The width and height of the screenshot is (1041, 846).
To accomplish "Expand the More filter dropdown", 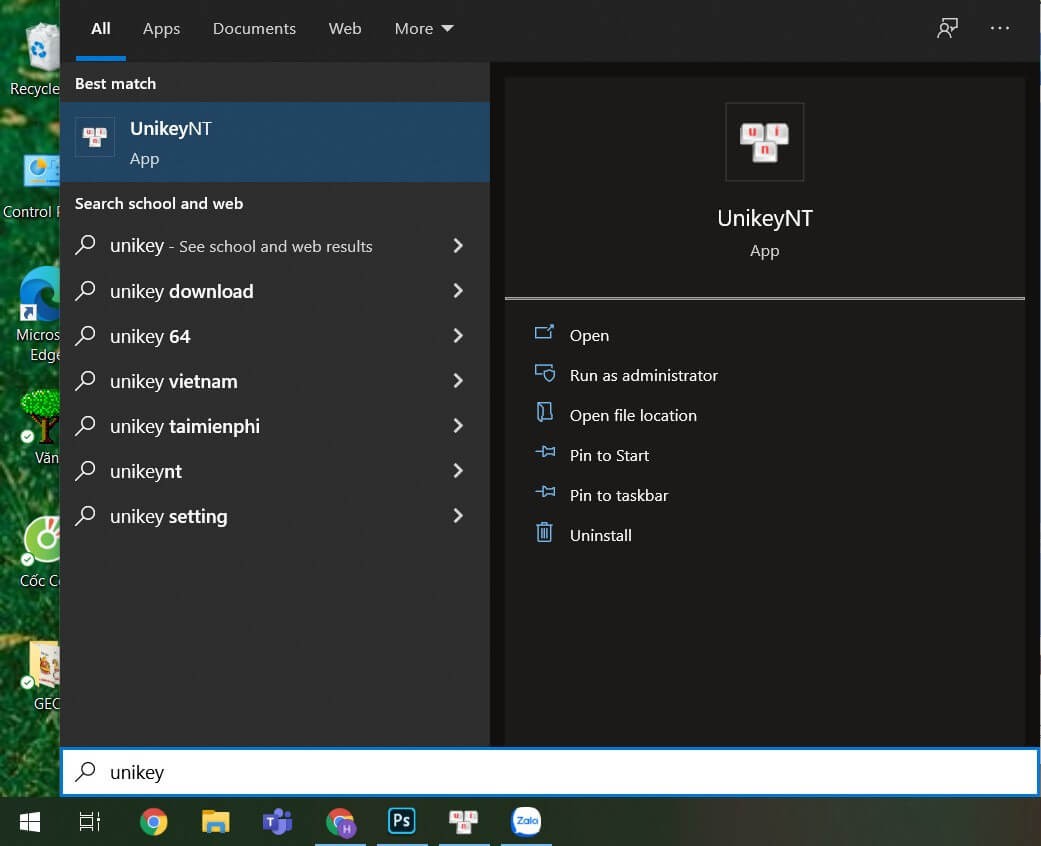I will (x=424, y=29).
